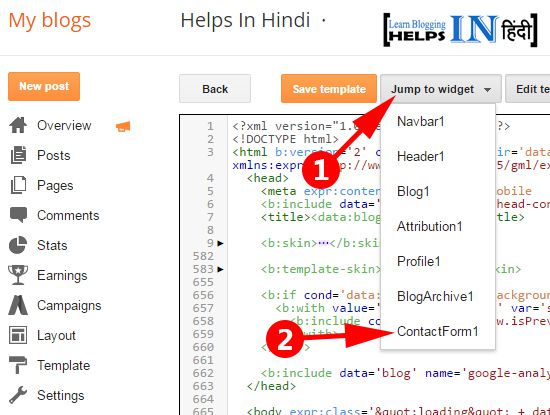Click the Helps In Hindi blog title
This screenshot has height=415, width=550.
pyautogui.click(x=245, y=20)
